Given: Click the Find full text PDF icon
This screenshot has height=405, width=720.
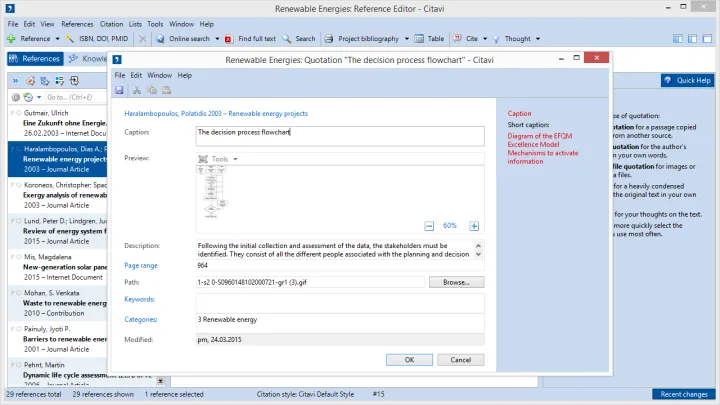Looking at the screenshot, I should tap(229, 39).
